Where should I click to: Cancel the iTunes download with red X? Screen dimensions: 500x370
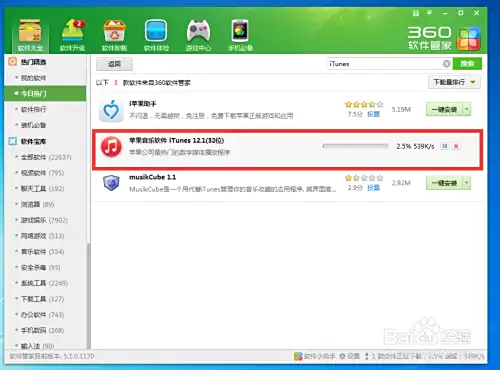(456, 146)
